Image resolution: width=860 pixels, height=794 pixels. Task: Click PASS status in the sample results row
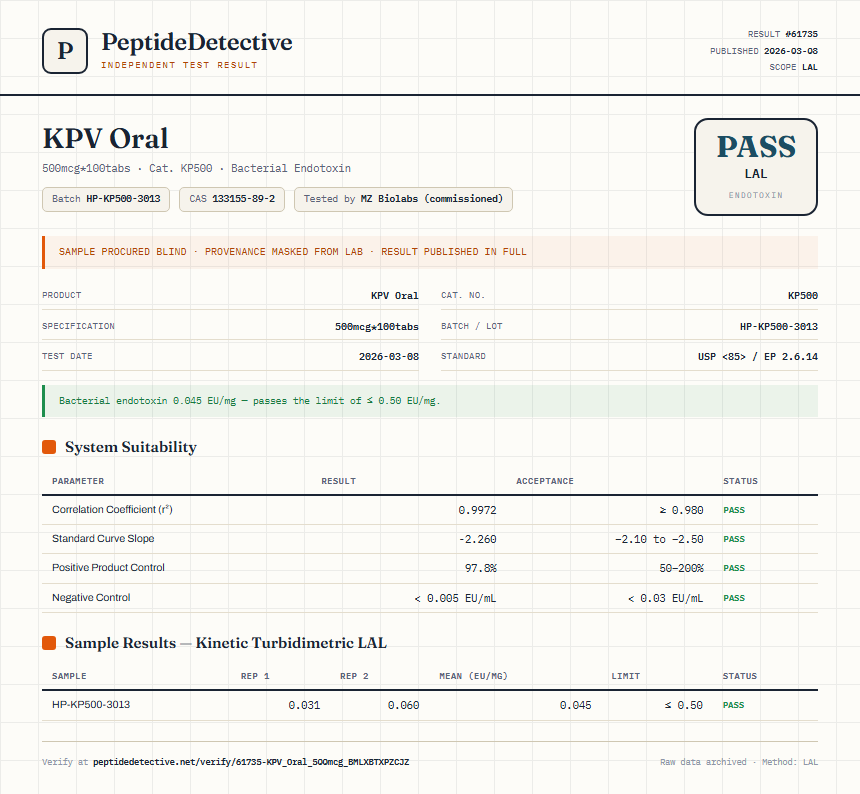[x=733, y=706]
